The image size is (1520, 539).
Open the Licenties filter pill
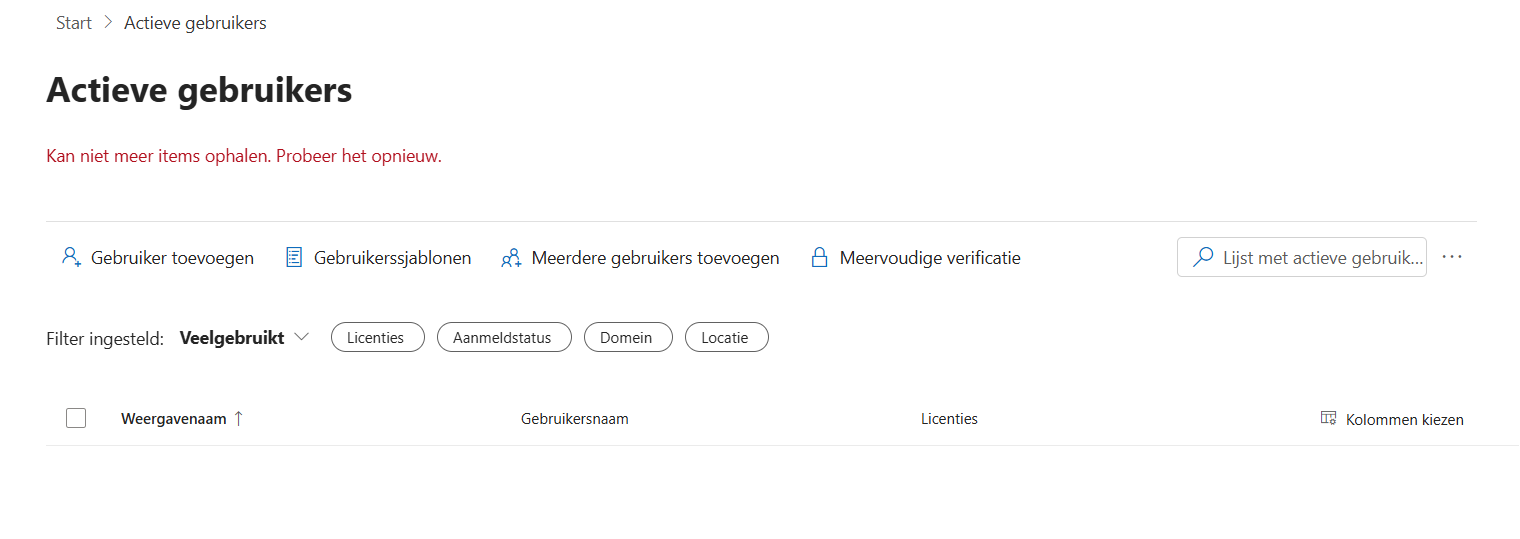378,338
